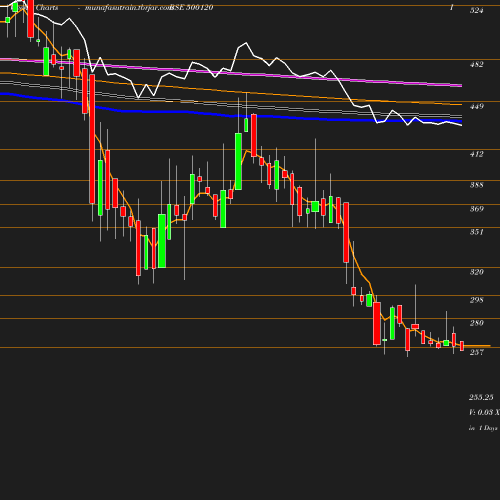Click the munafasutra website watermark text

(128, 8)
